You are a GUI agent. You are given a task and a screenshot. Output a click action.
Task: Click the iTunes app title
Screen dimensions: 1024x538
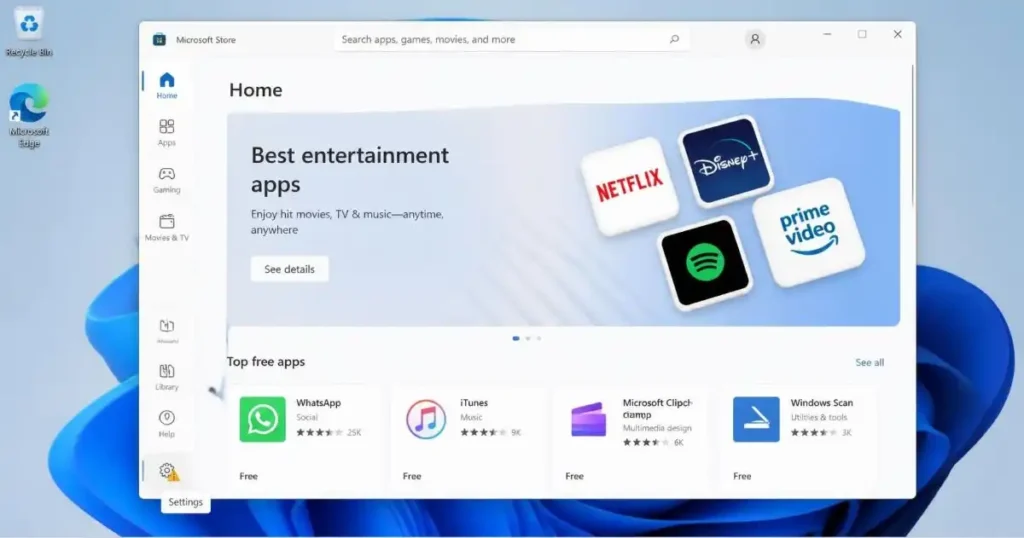tap(473, 403)
